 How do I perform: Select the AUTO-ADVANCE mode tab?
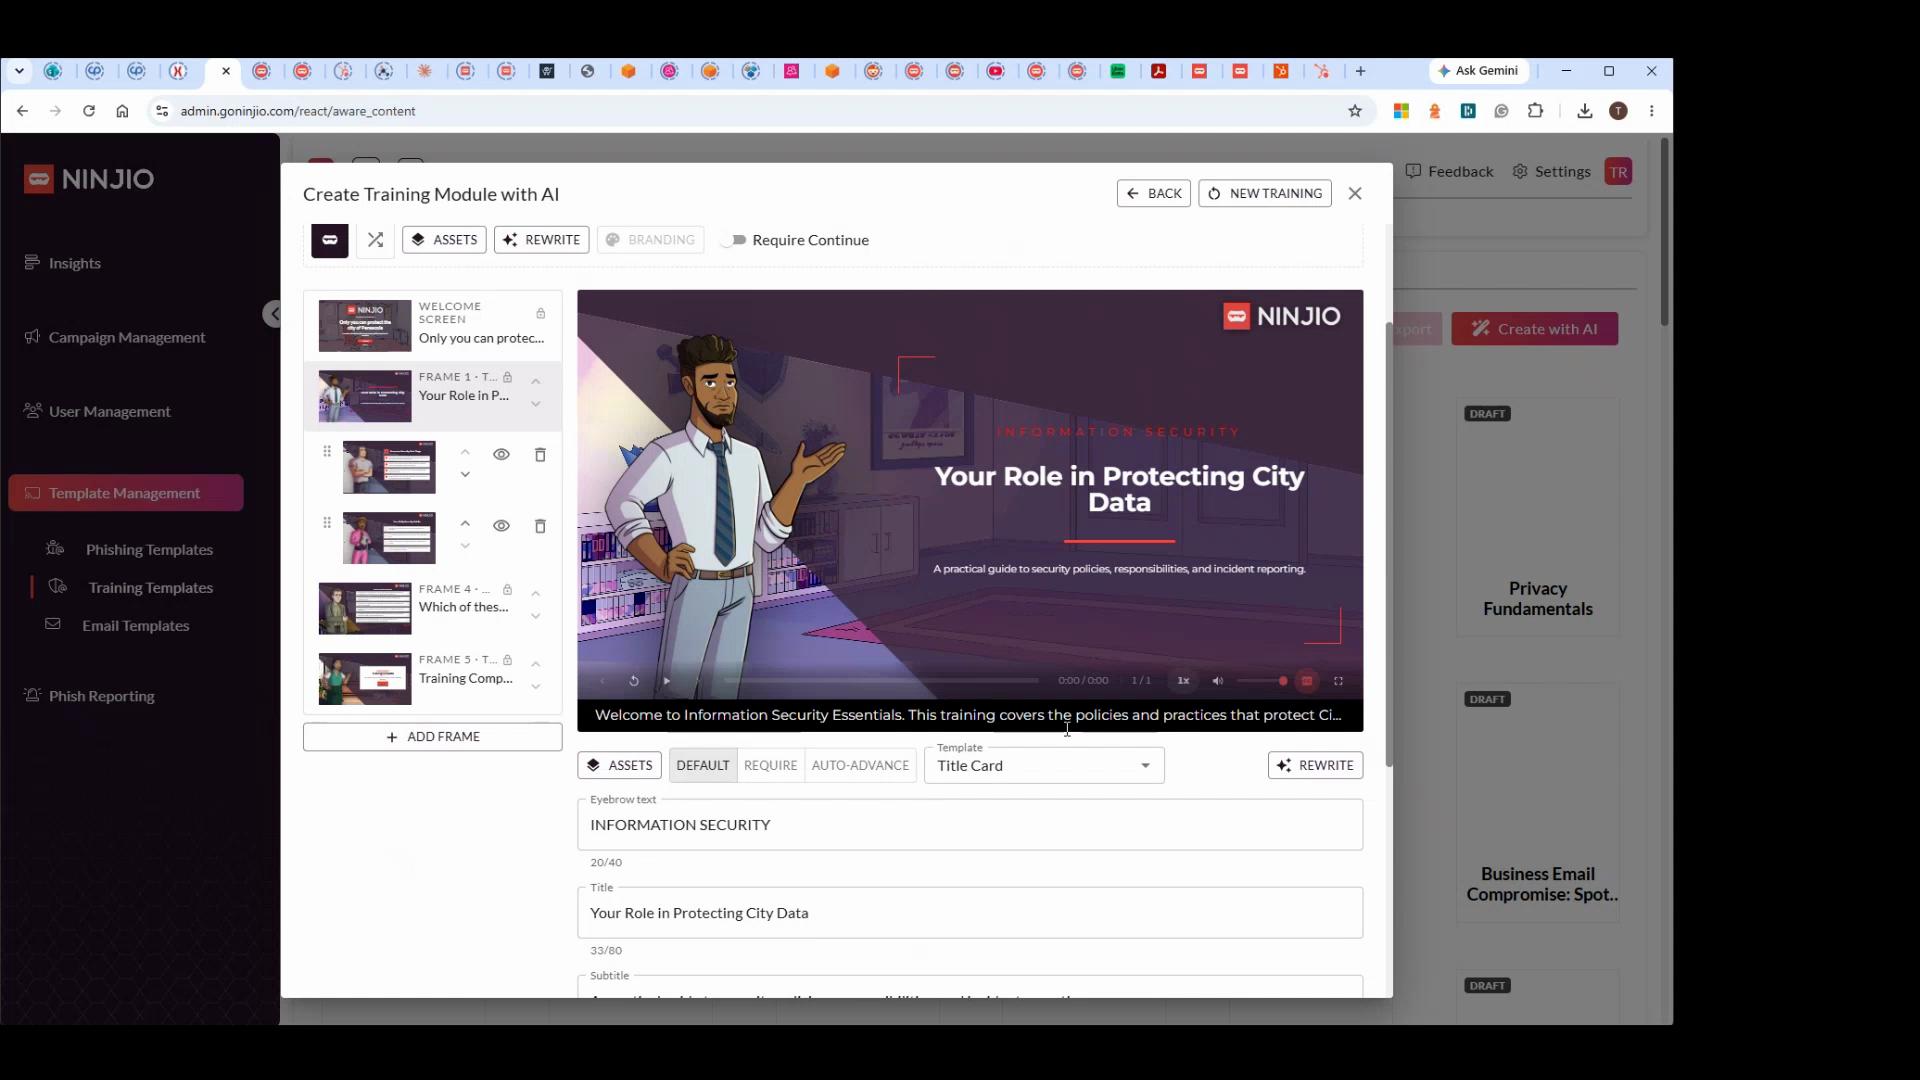click(x=860, y=766)
